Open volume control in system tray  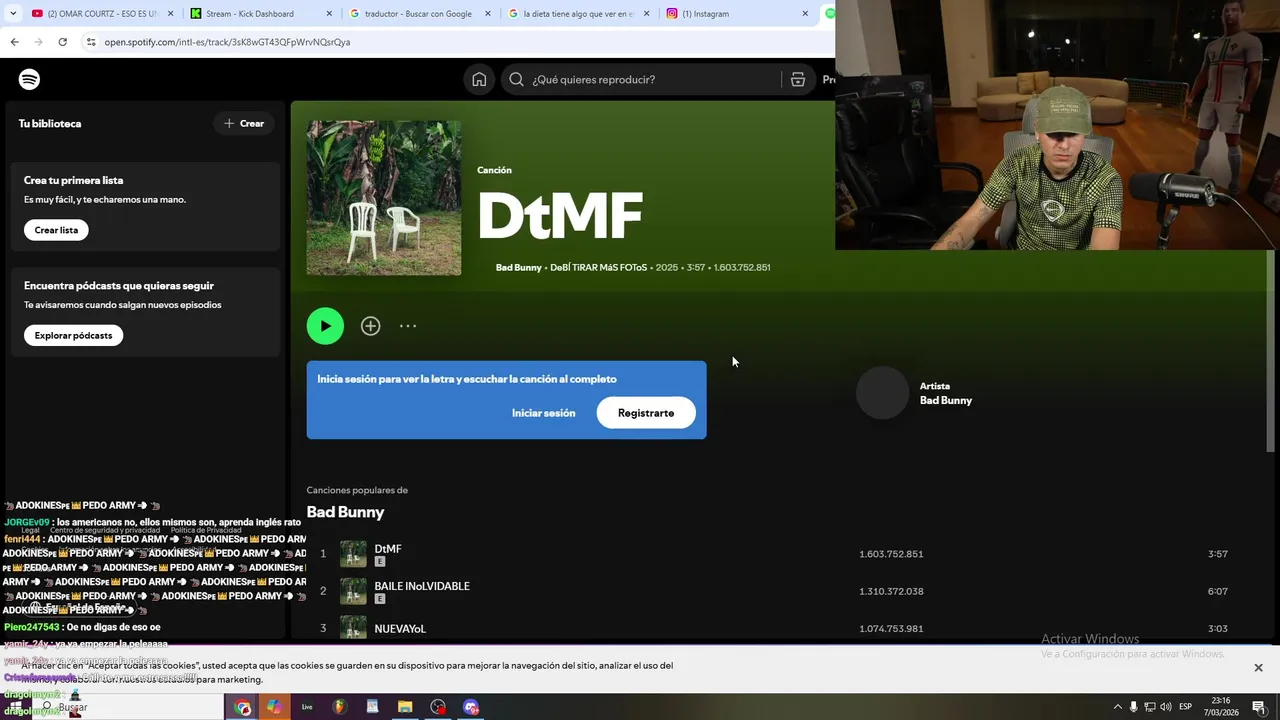1165,707
